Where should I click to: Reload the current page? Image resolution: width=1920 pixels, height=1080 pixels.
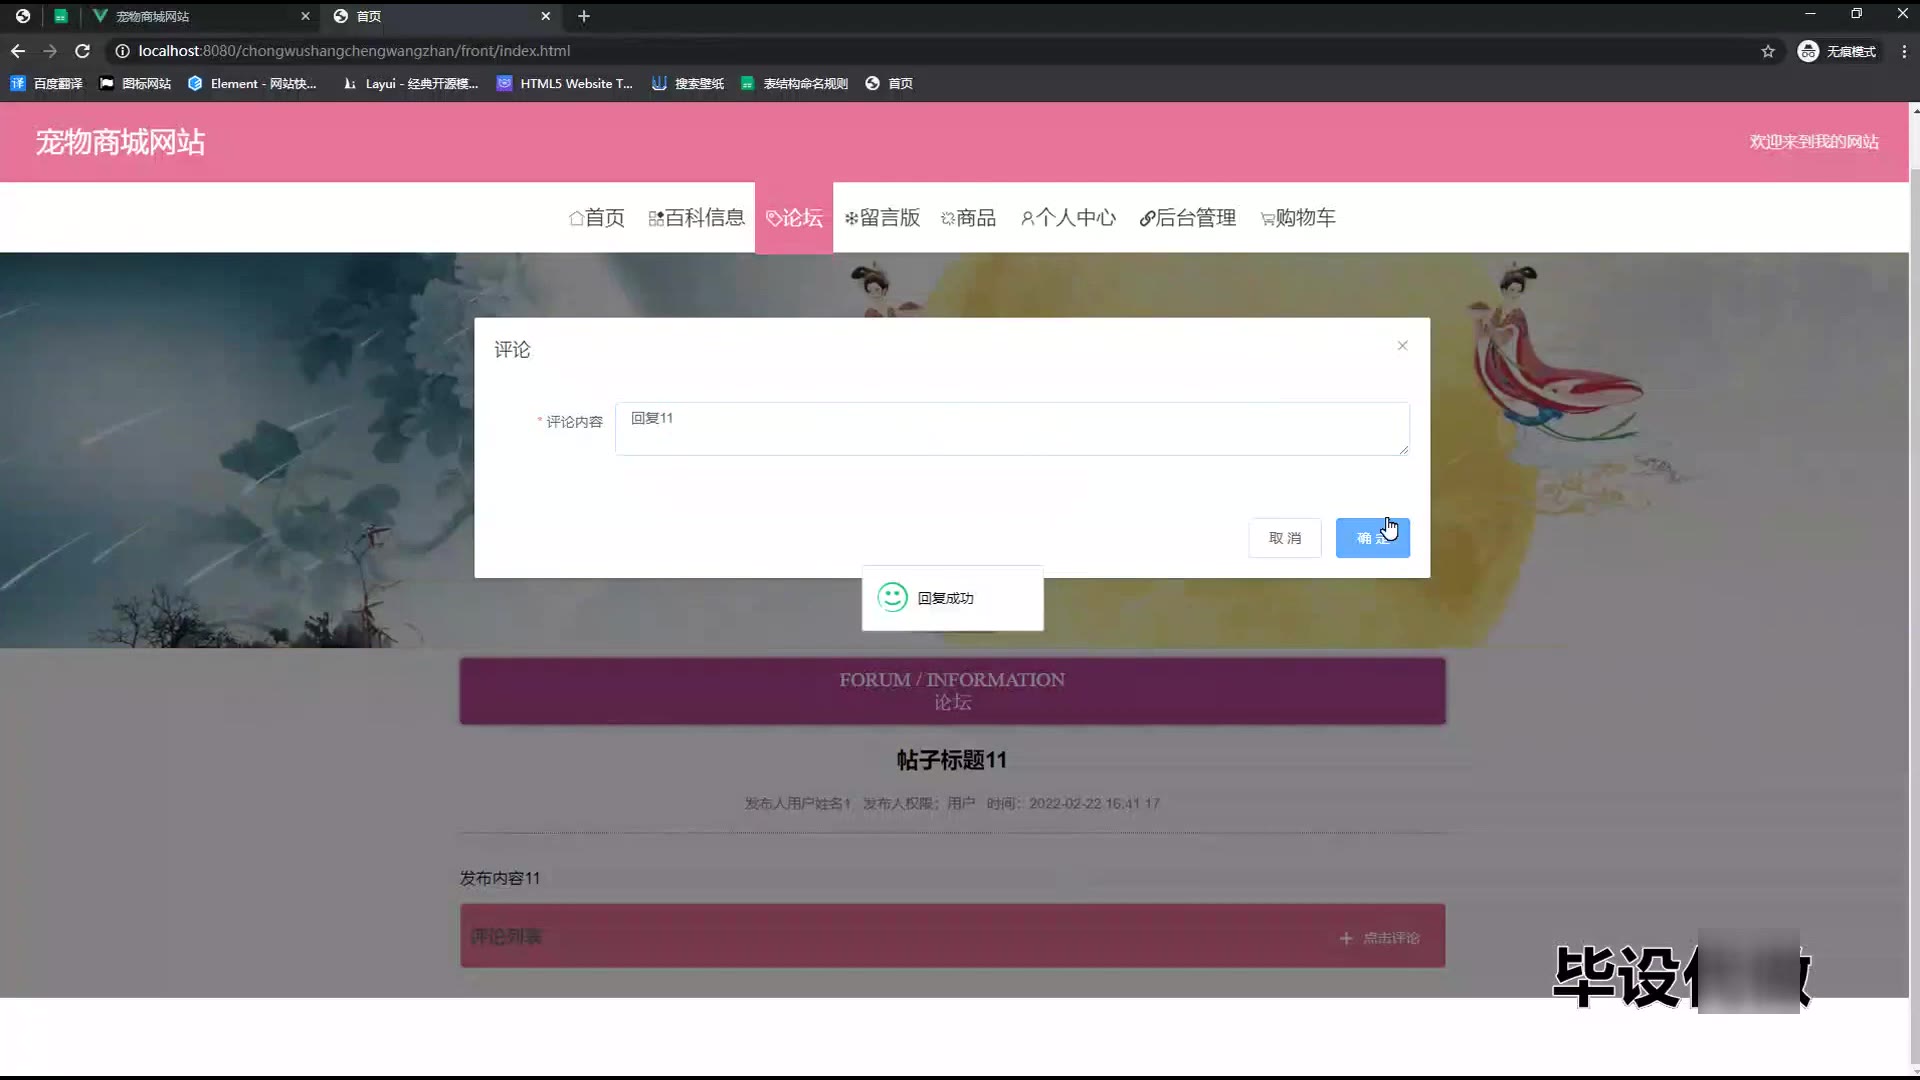pos(83,51)
